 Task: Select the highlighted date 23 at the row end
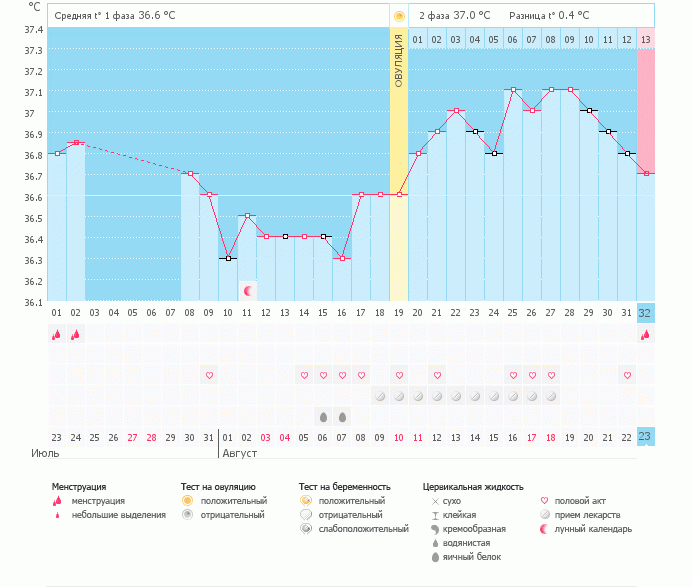click(x=646, y=436)
